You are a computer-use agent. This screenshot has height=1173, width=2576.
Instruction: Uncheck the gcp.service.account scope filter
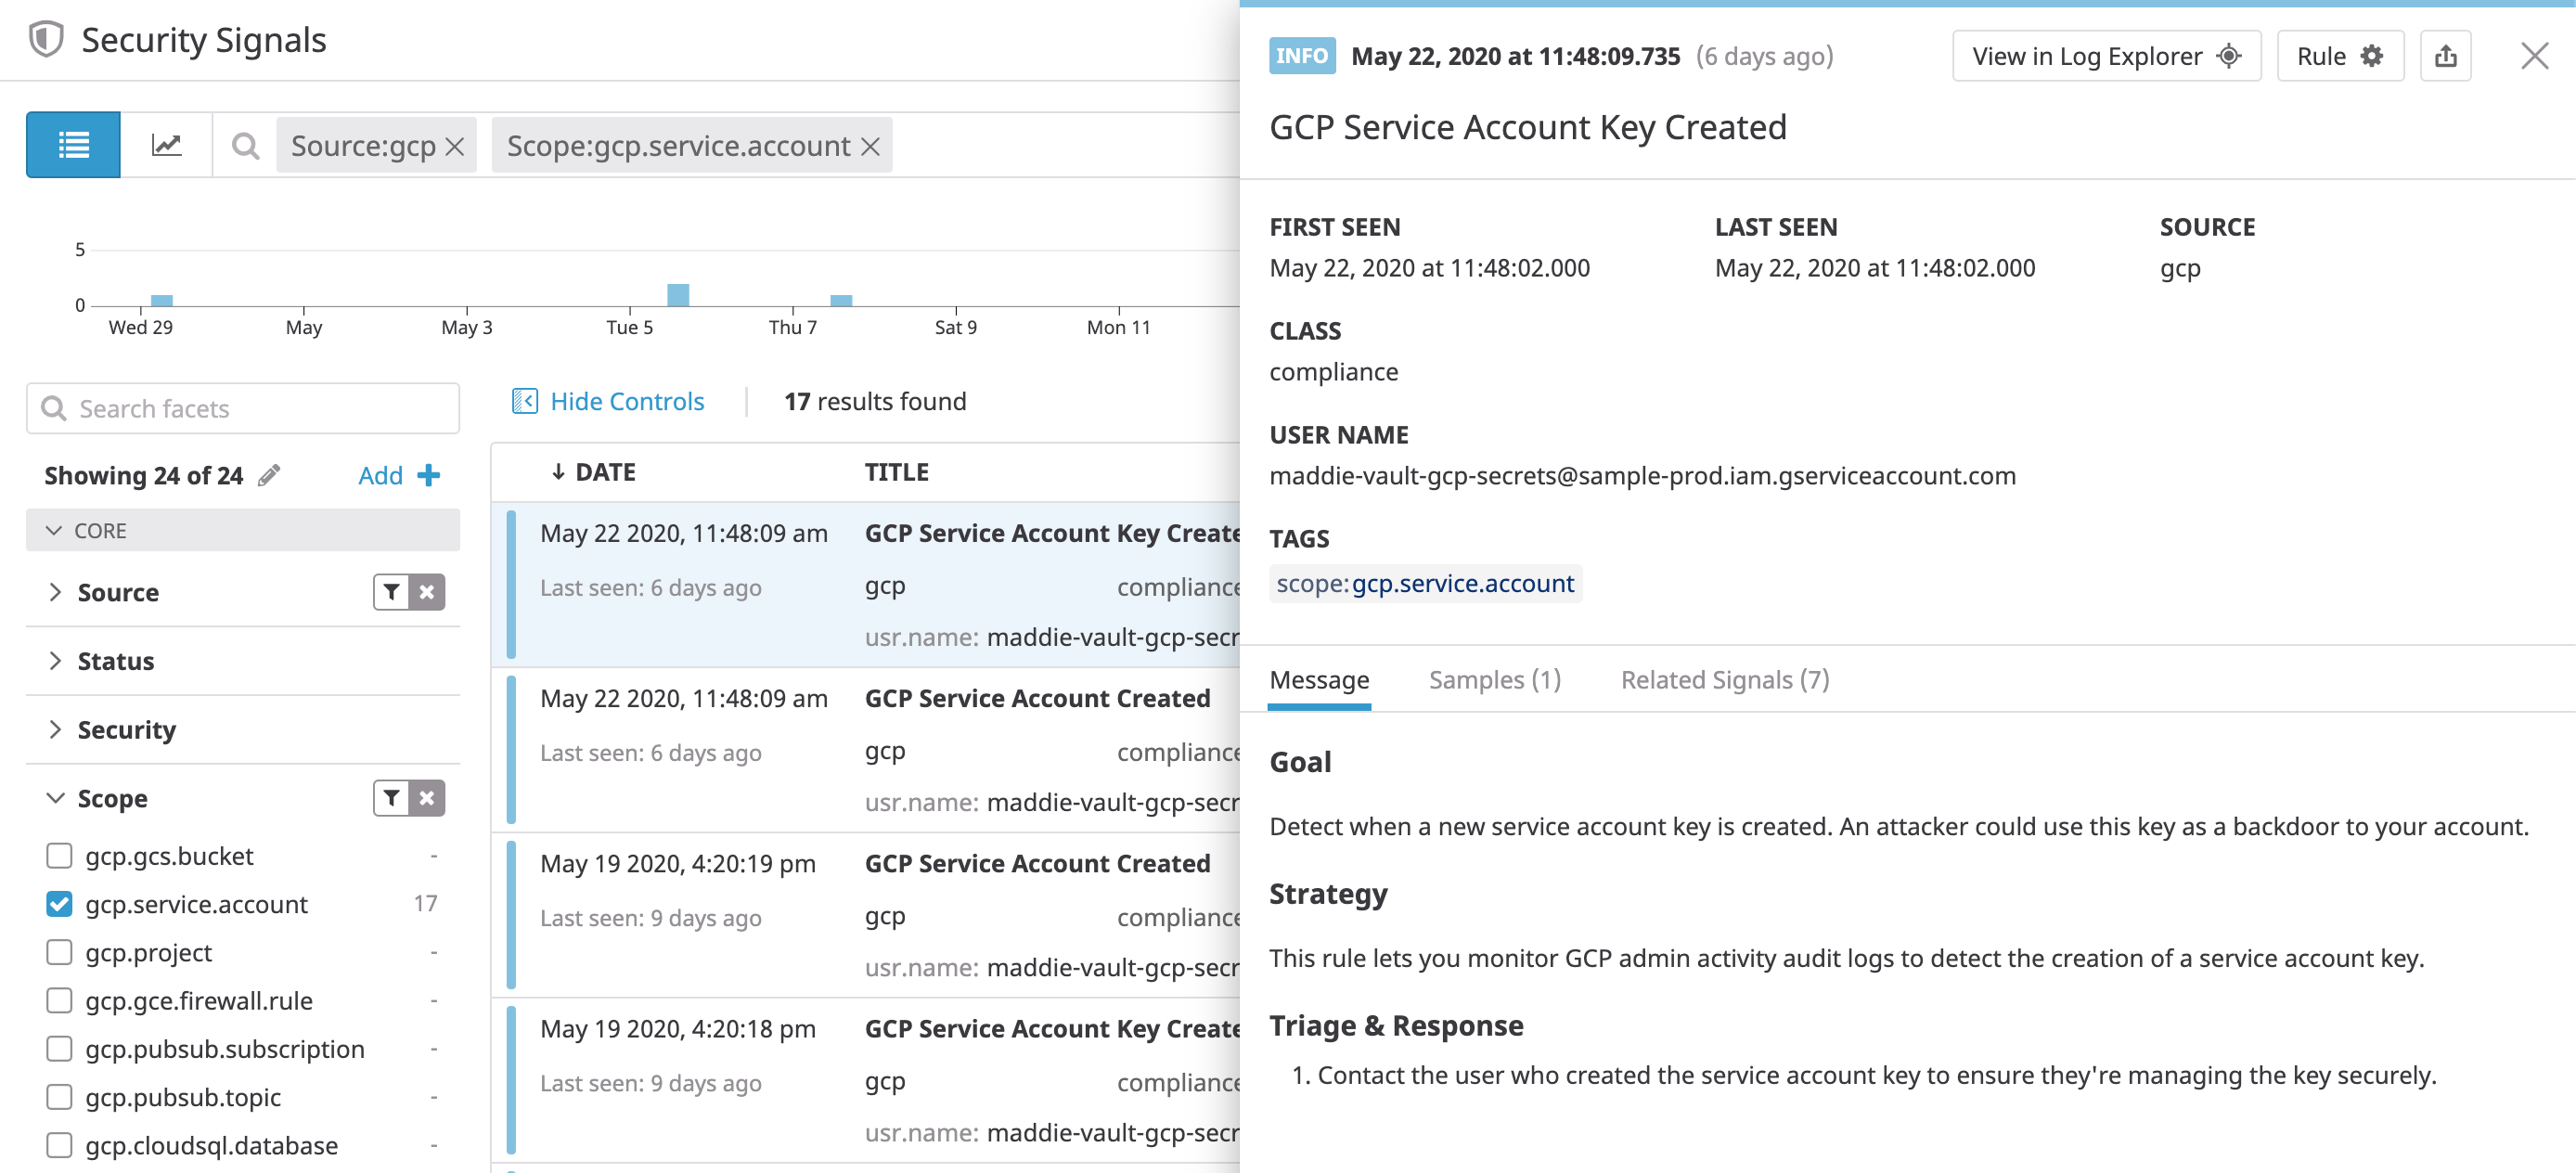[58, 904]
